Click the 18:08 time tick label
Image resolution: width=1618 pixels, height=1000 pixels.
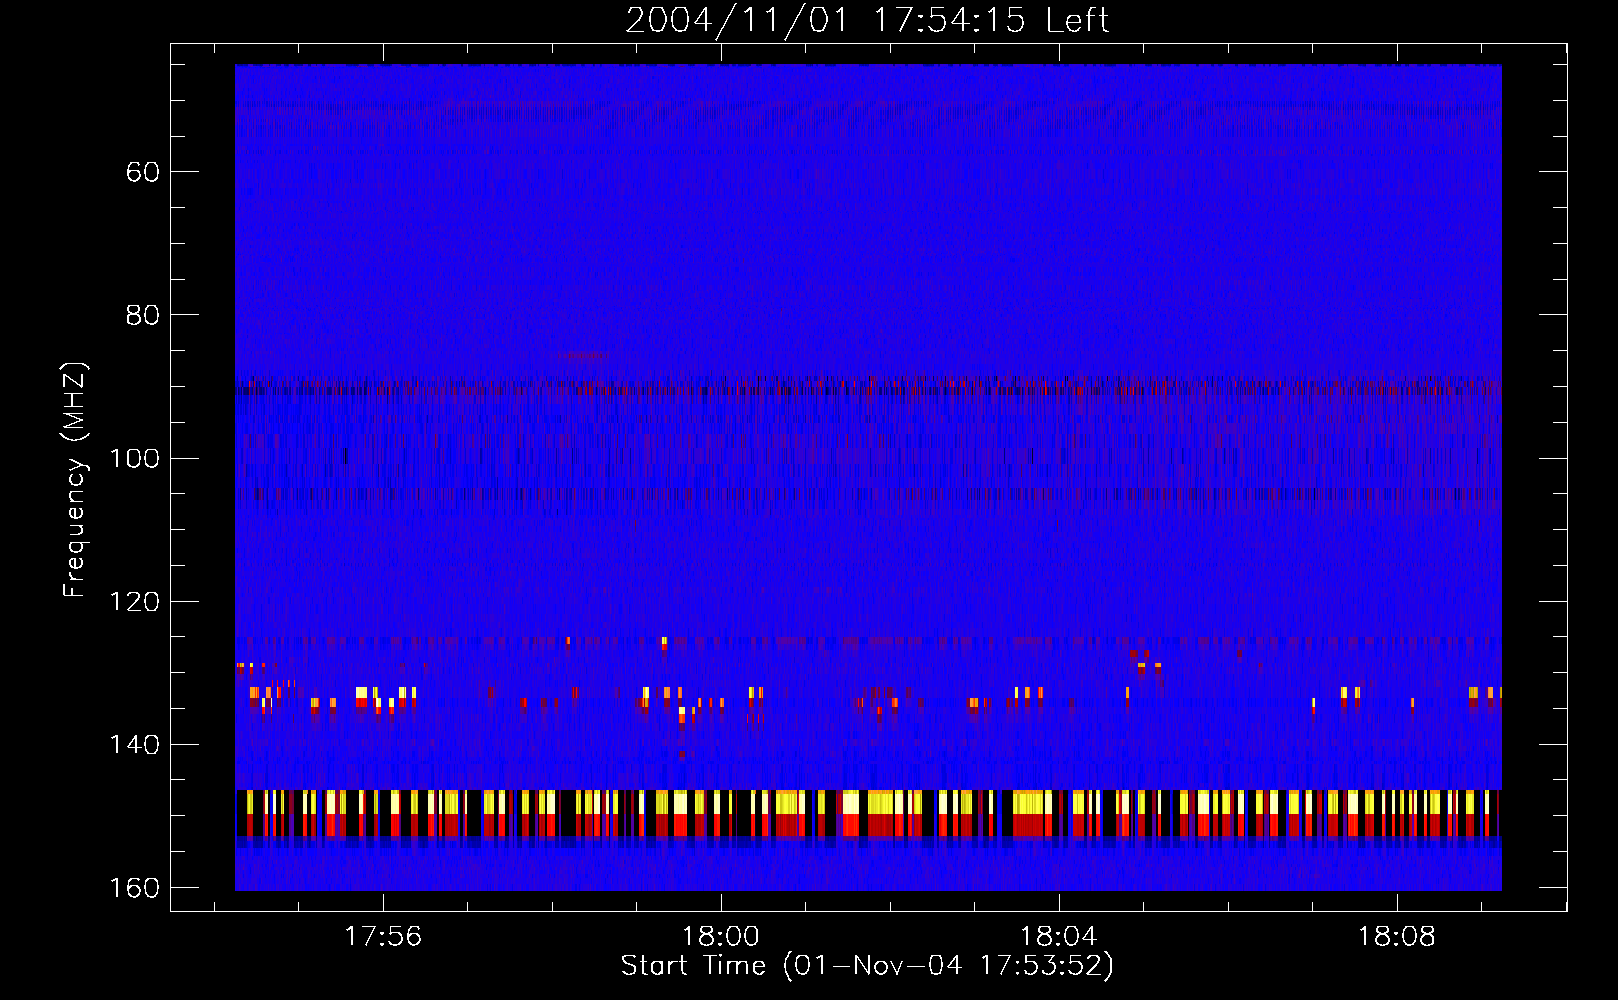(1396, 937)
